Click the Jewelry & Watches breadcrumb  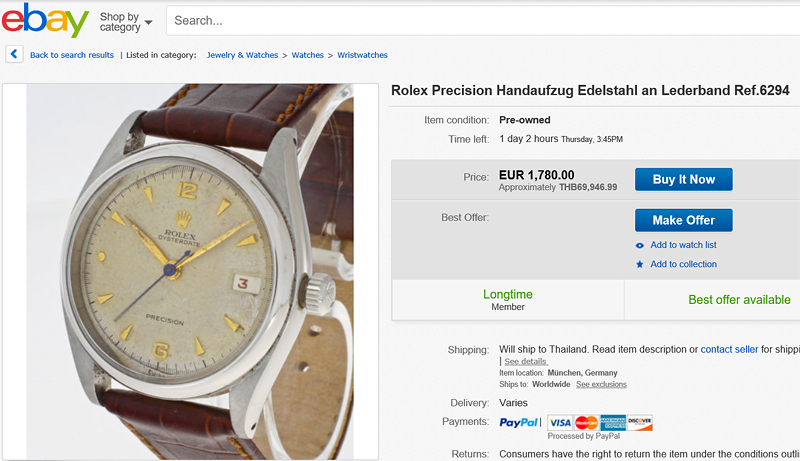(x=242, y=55)
